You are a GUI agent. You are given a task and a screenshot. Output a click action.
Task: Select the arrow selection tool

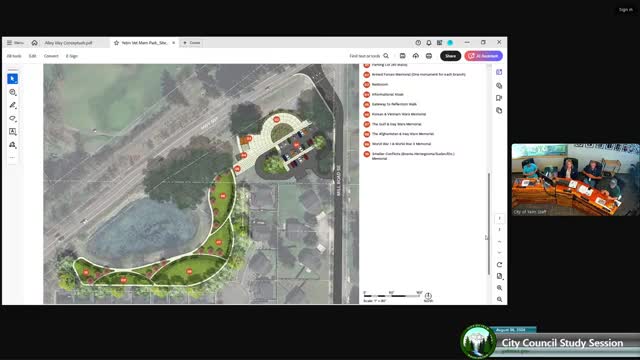12,79
